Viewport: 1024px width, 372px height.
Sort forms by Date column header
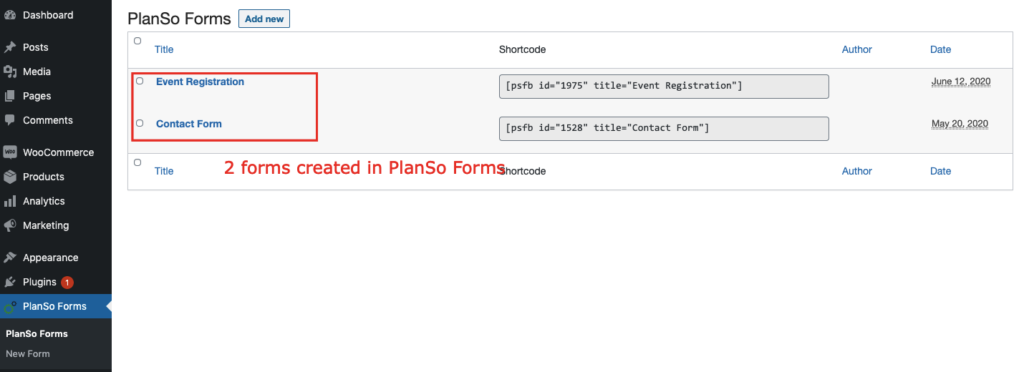[x=940, y=50]
